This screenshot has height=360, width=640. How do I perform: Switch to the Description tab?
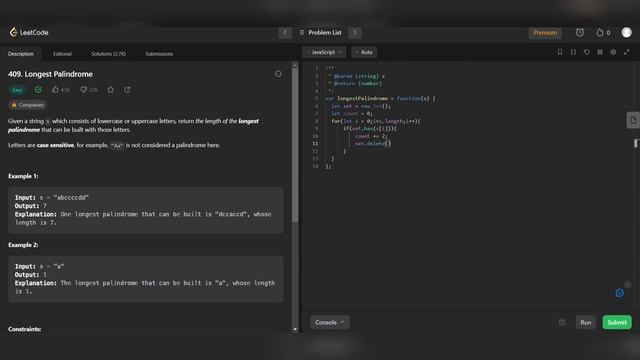21,54
